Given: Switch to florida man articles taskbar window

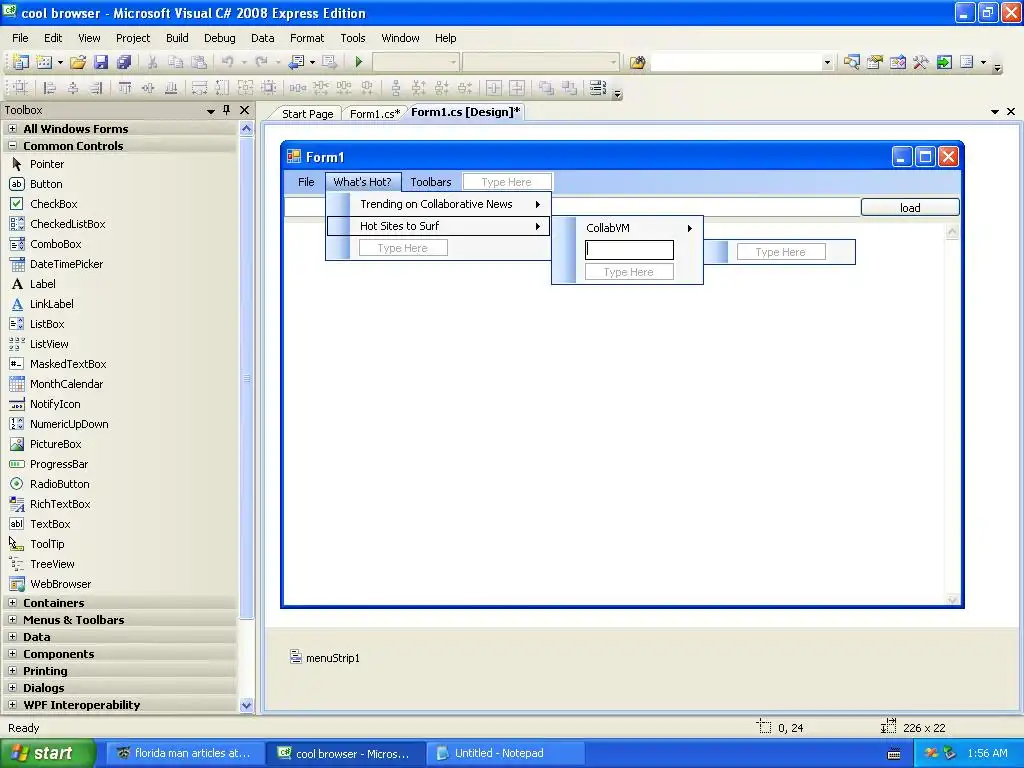Looking at the screenshot, I should (x=185, y=753).
